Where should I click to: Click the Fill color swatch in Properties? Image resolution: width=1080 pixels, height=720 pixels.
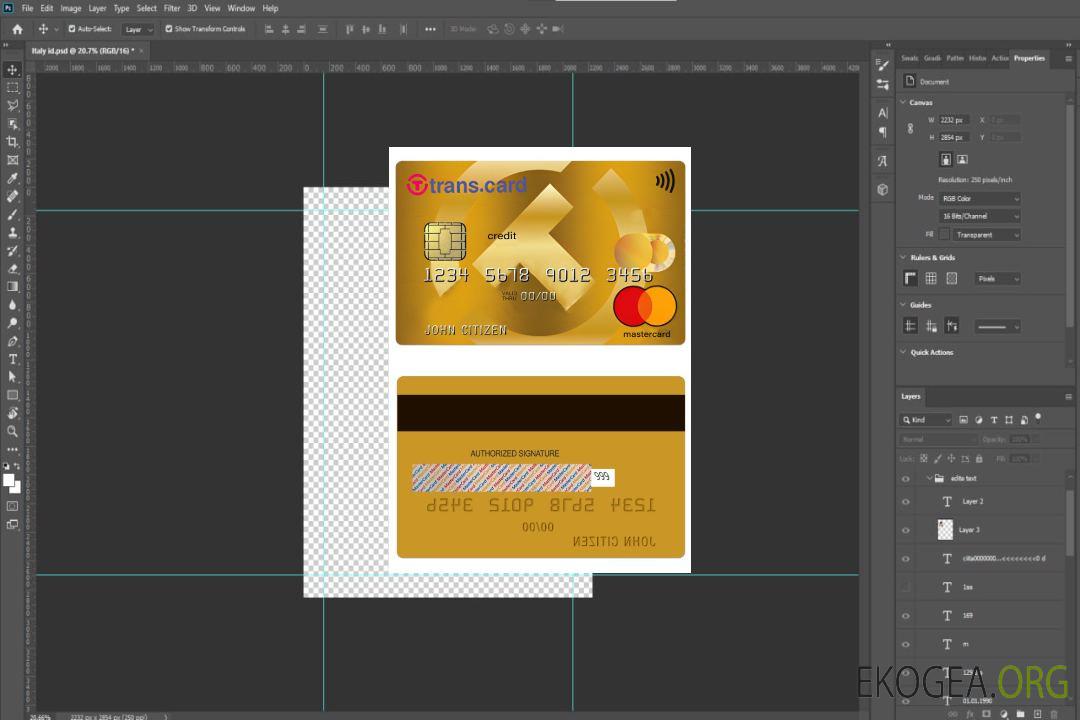[x=944, y=235]
